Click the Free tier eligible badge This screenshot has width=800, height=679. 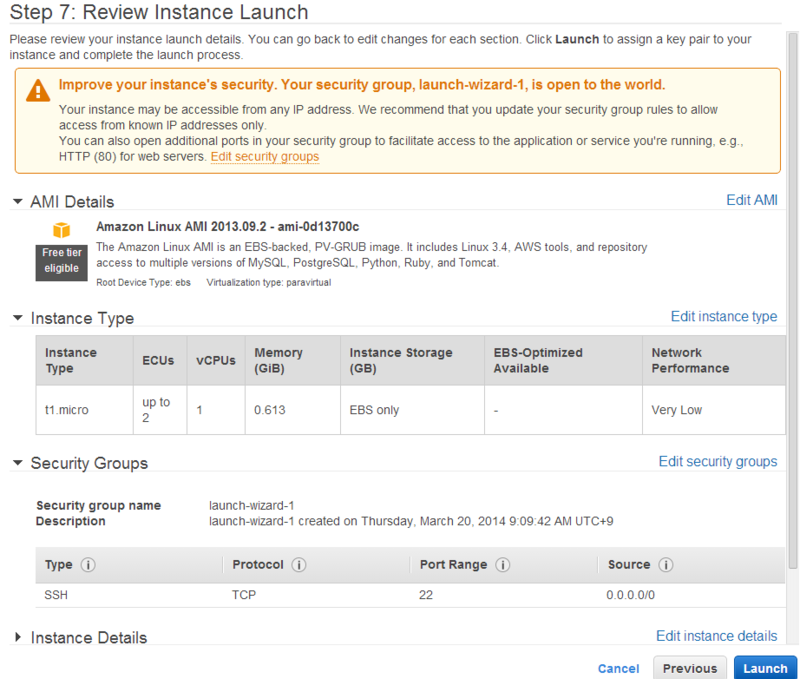point(61,263)
